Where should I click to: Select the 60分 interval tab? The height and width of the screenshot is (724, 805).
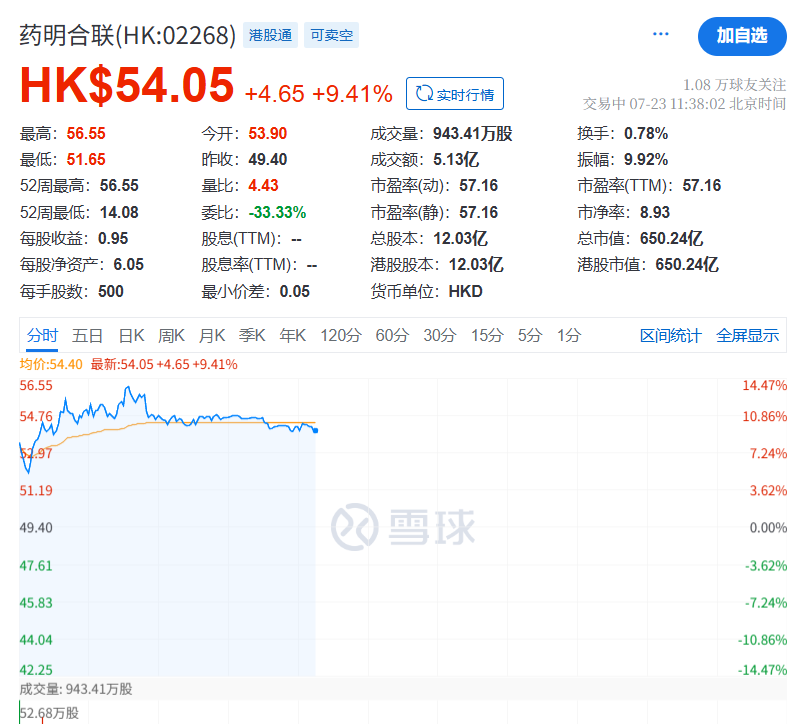[393, 336]
